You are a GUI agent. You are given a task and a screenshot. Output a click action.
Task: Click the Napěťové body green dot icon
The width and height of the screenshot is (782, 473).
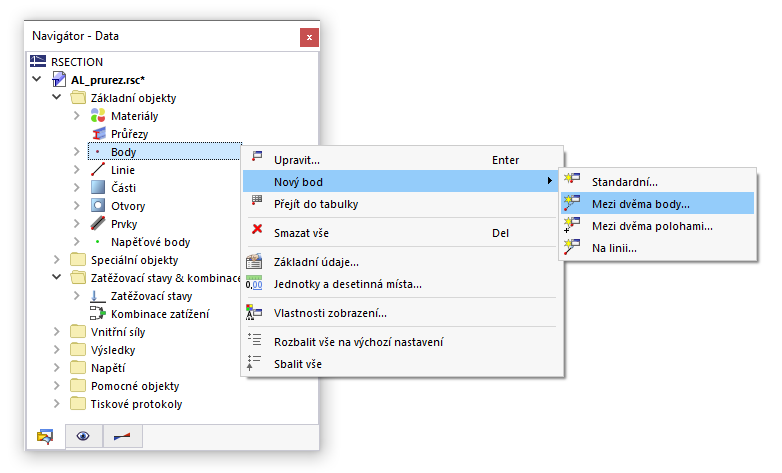point(98,241)
